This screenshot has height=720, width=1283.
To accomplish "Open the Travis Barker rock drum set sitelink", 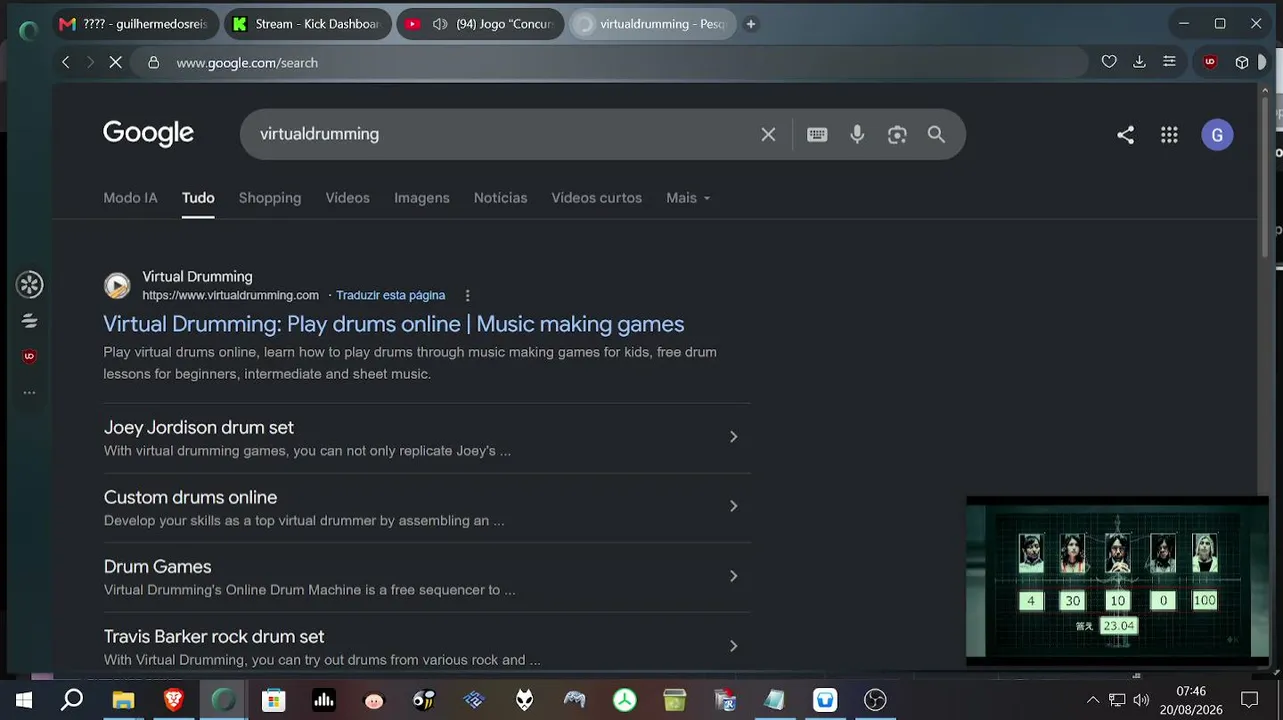I will 214,636.
